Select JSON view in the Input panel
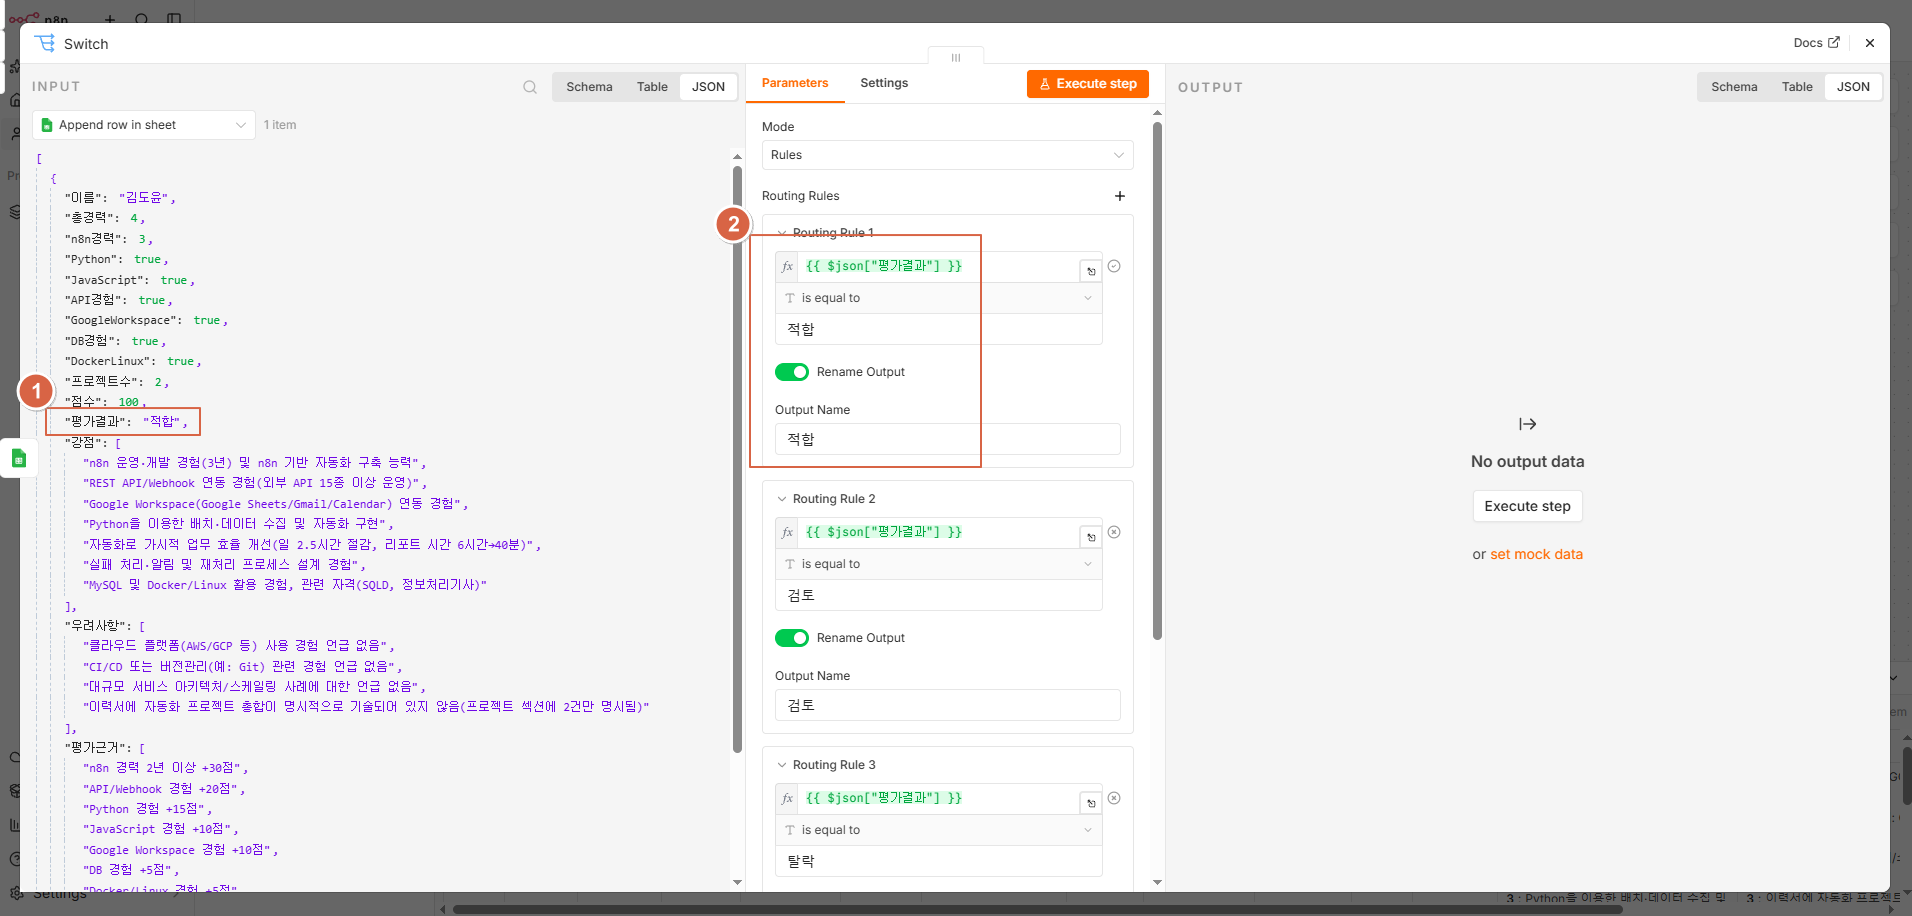Image resolution: width=1912 pixels, height=916 pixels. [x=709, y=87]
